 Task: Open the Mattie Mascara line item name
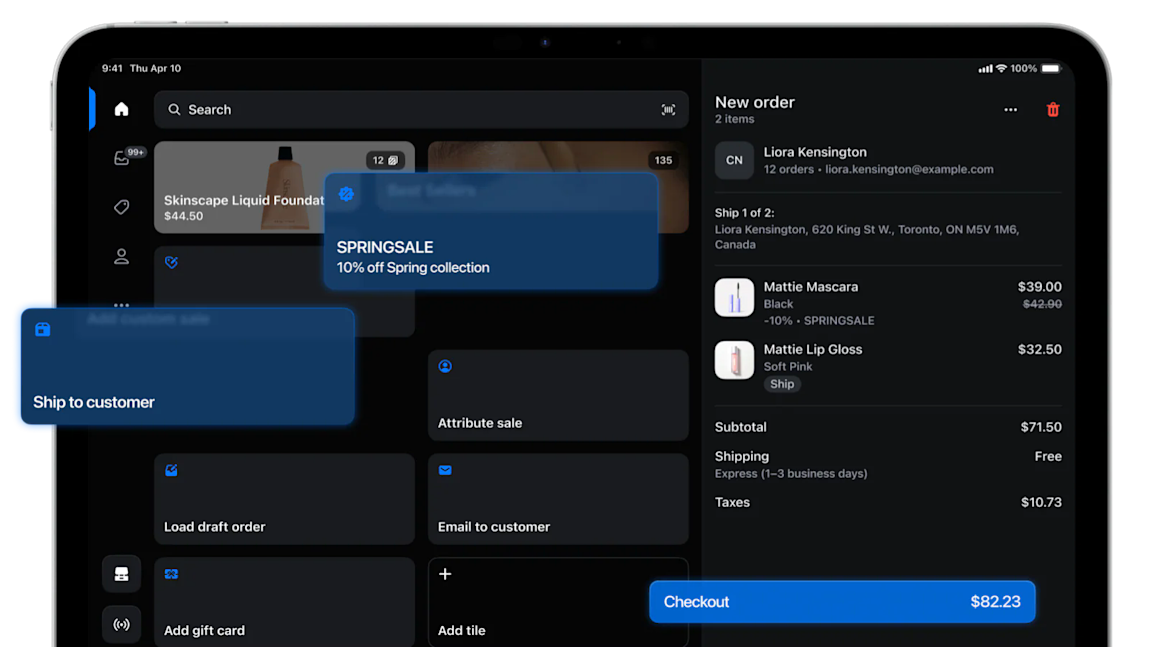pyautogui.click(x=810, y=287)
